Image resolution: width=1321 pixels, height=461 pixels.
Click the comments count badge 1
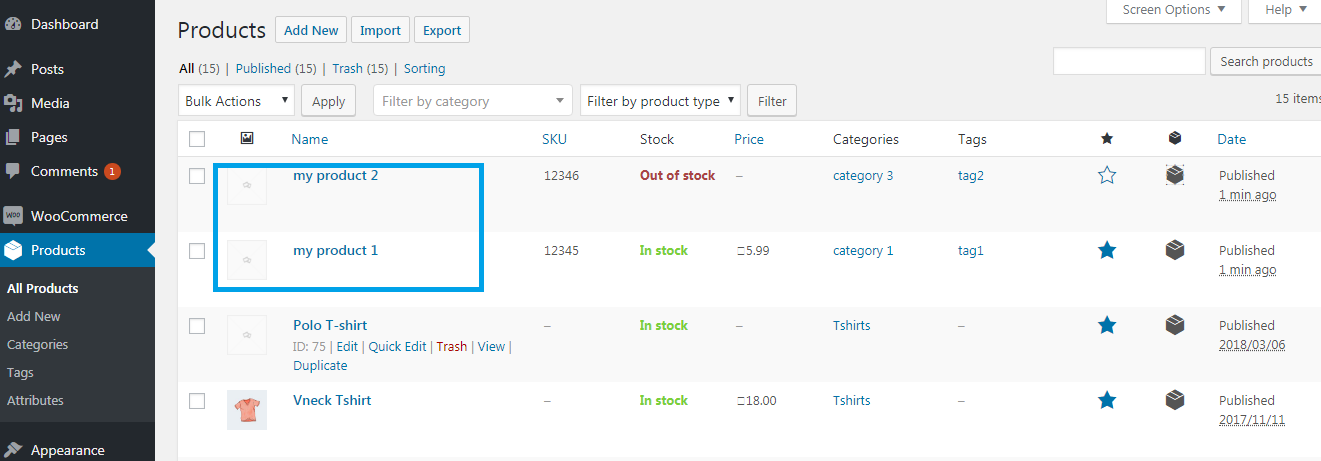coord(113,171)
